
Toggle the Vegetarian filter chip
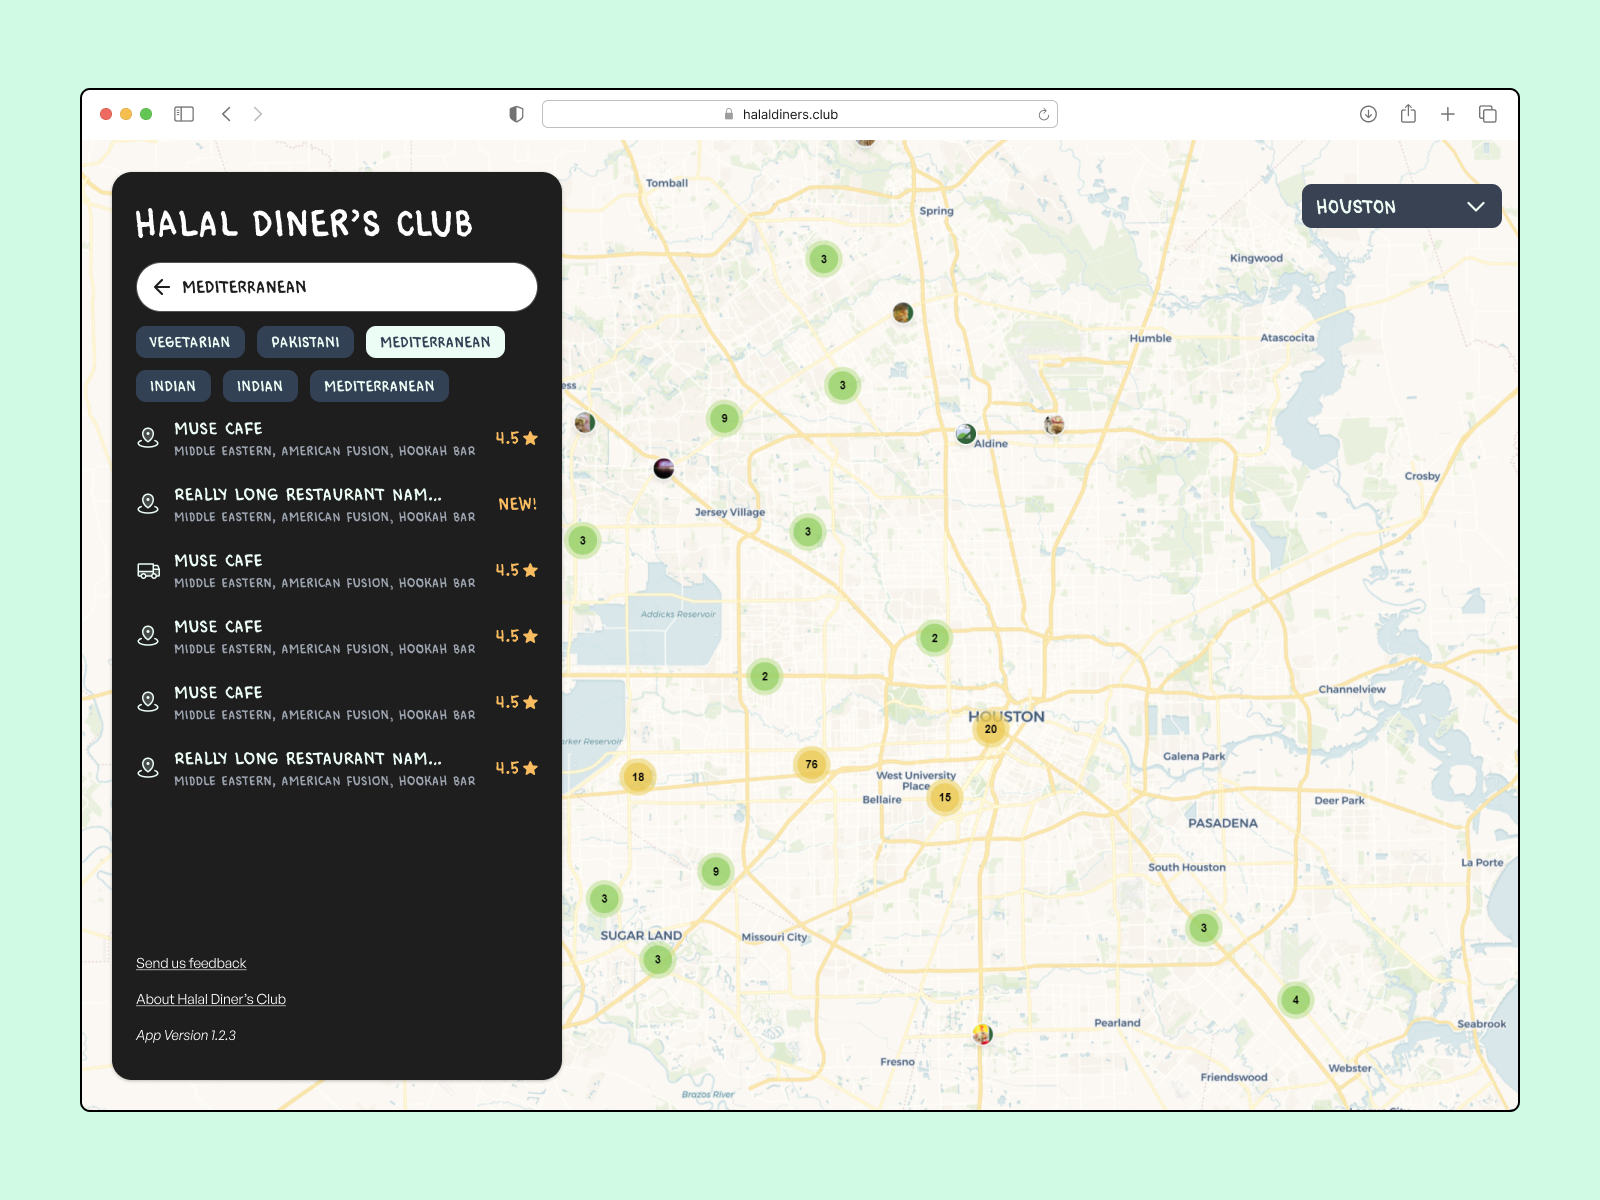click(190, 342)
